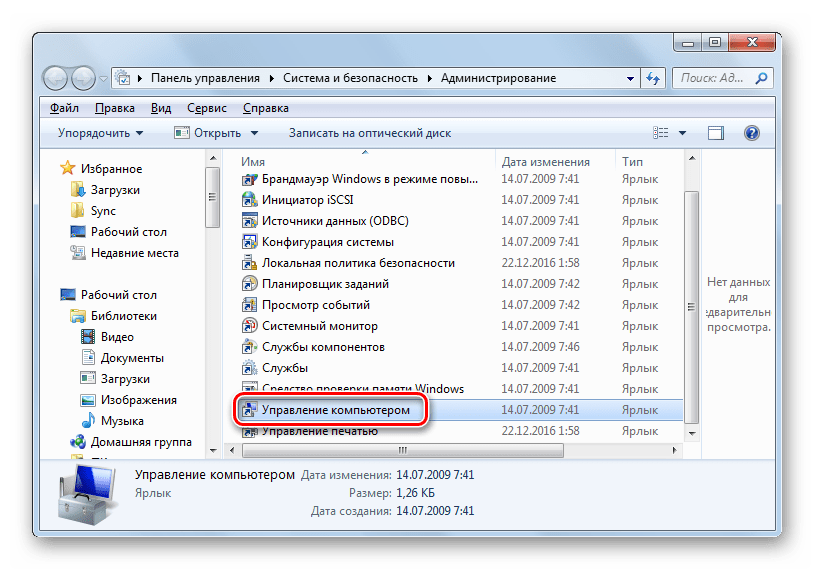Toggle the preview pane icon

pyautogui.click(x=716, y=133)
